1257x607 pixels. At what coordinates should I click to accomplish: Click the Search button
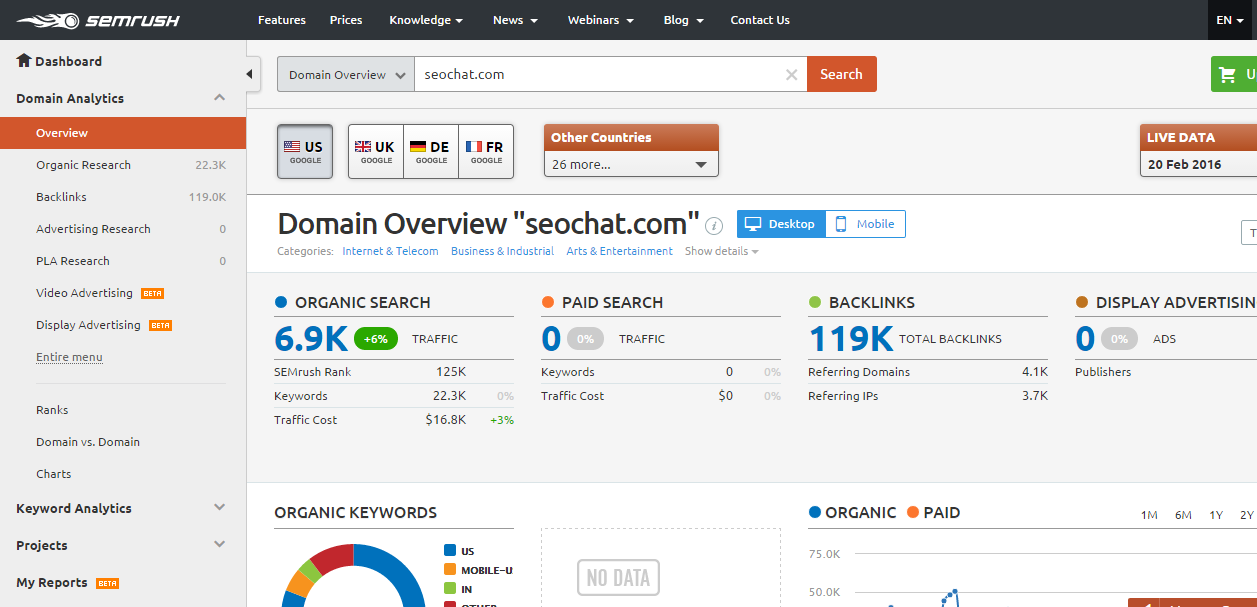[841, 73]
